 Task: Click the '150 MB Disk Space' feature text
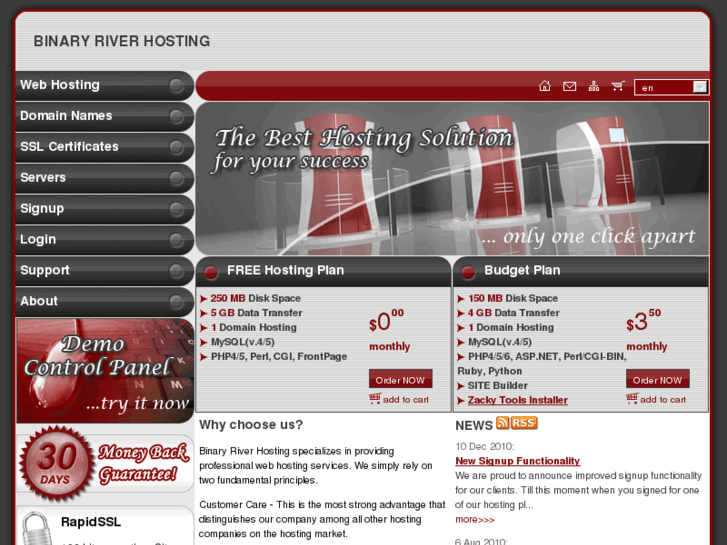pos(513,299)
